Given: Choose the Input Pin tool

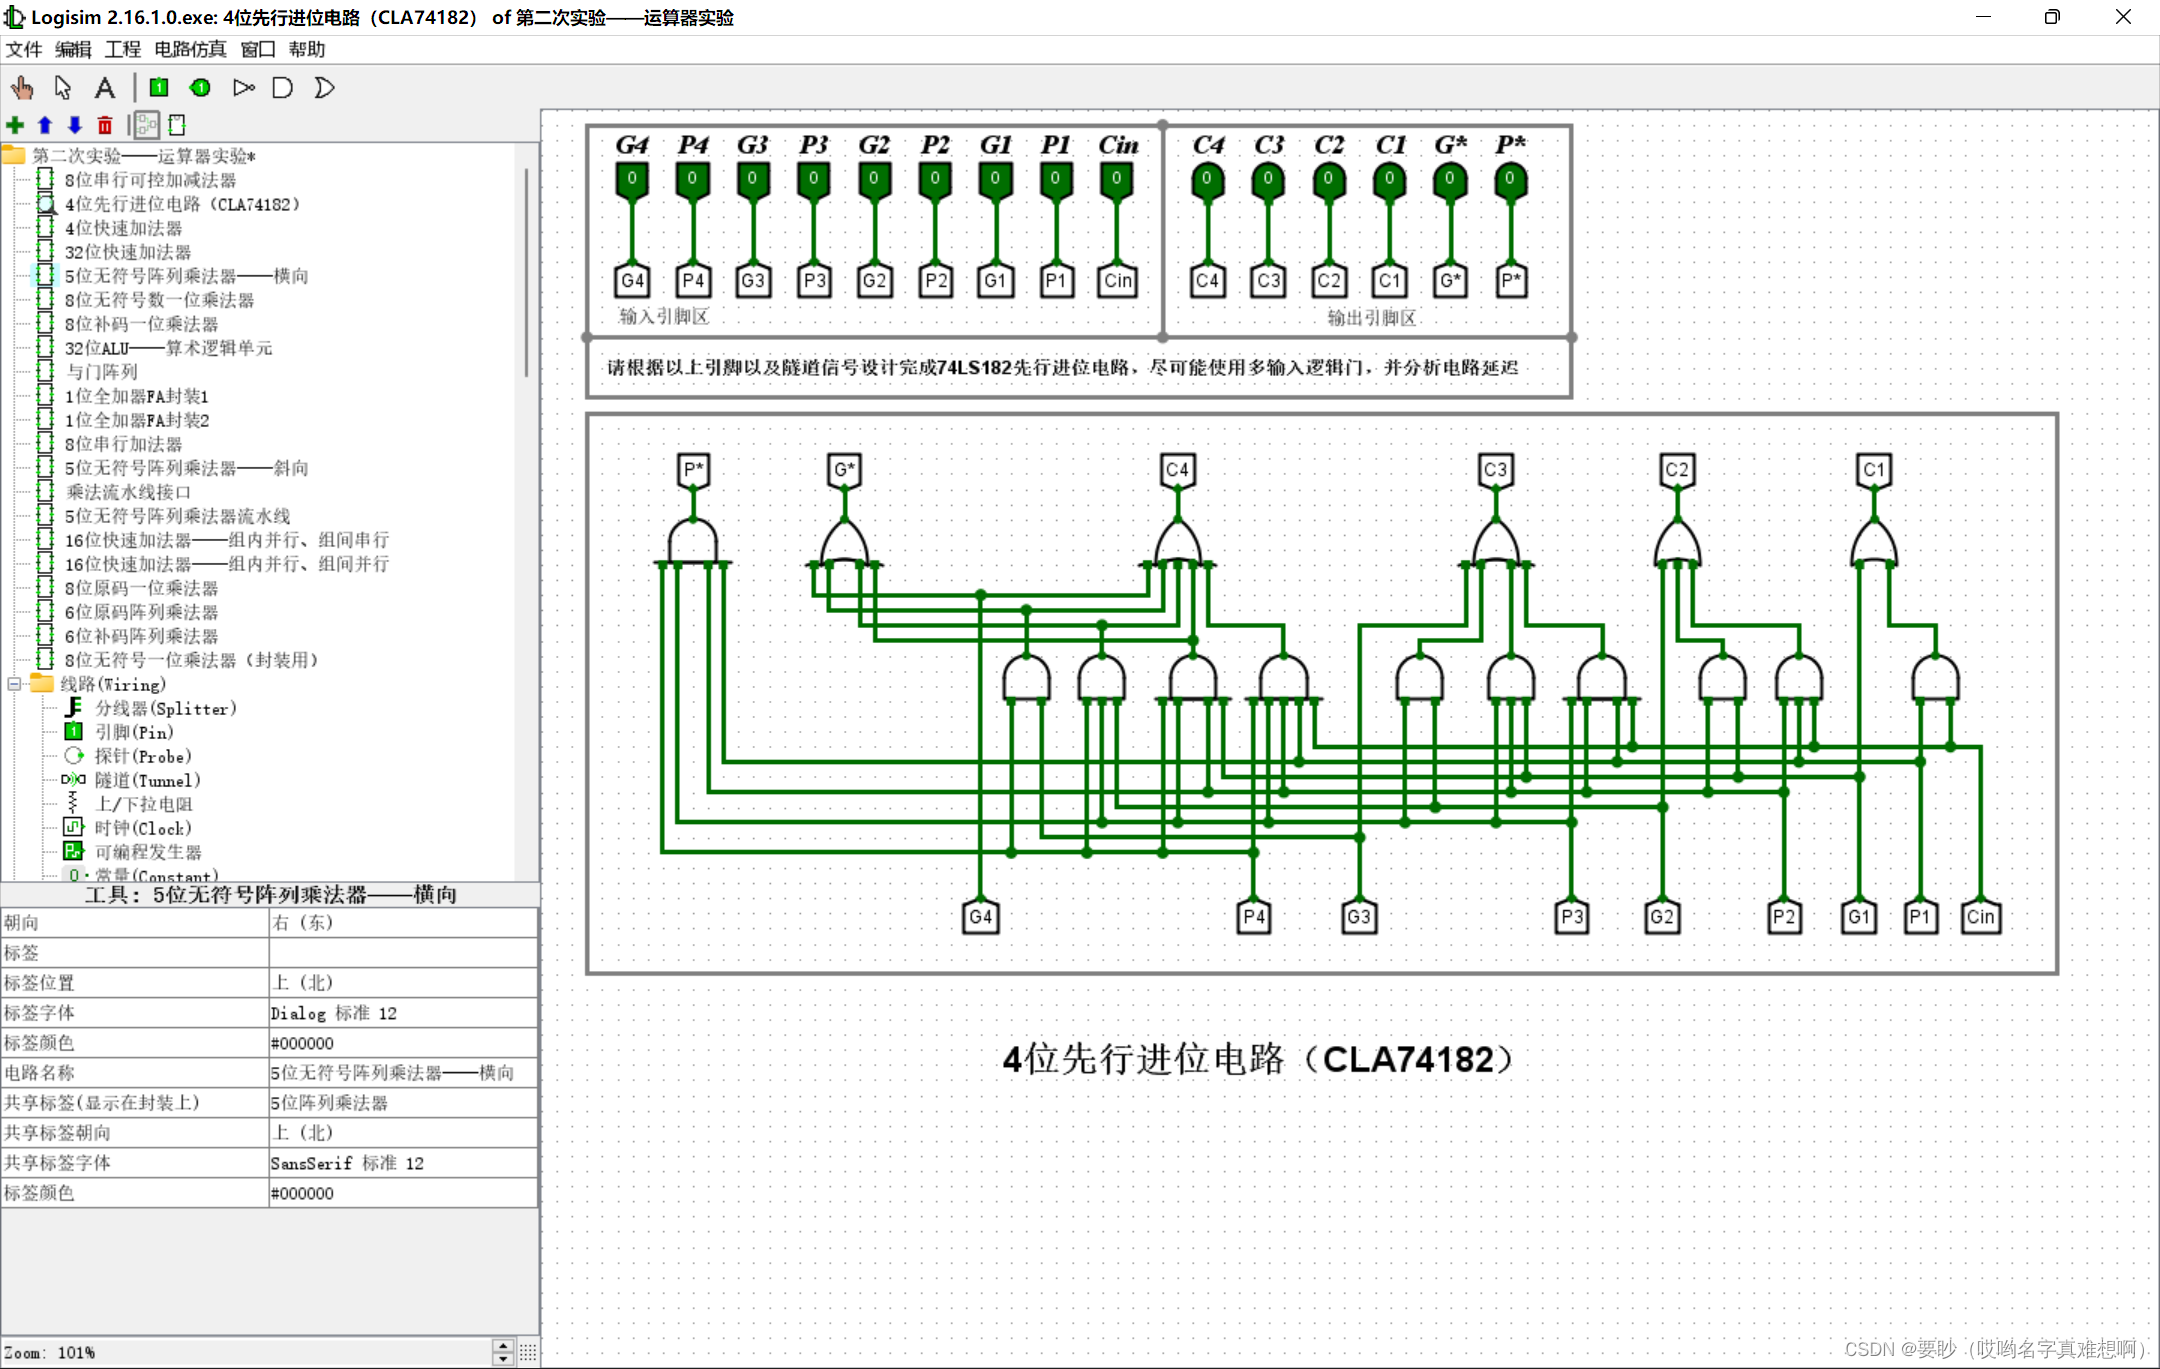Looking at the screenshot, I should tap(159, 88).
